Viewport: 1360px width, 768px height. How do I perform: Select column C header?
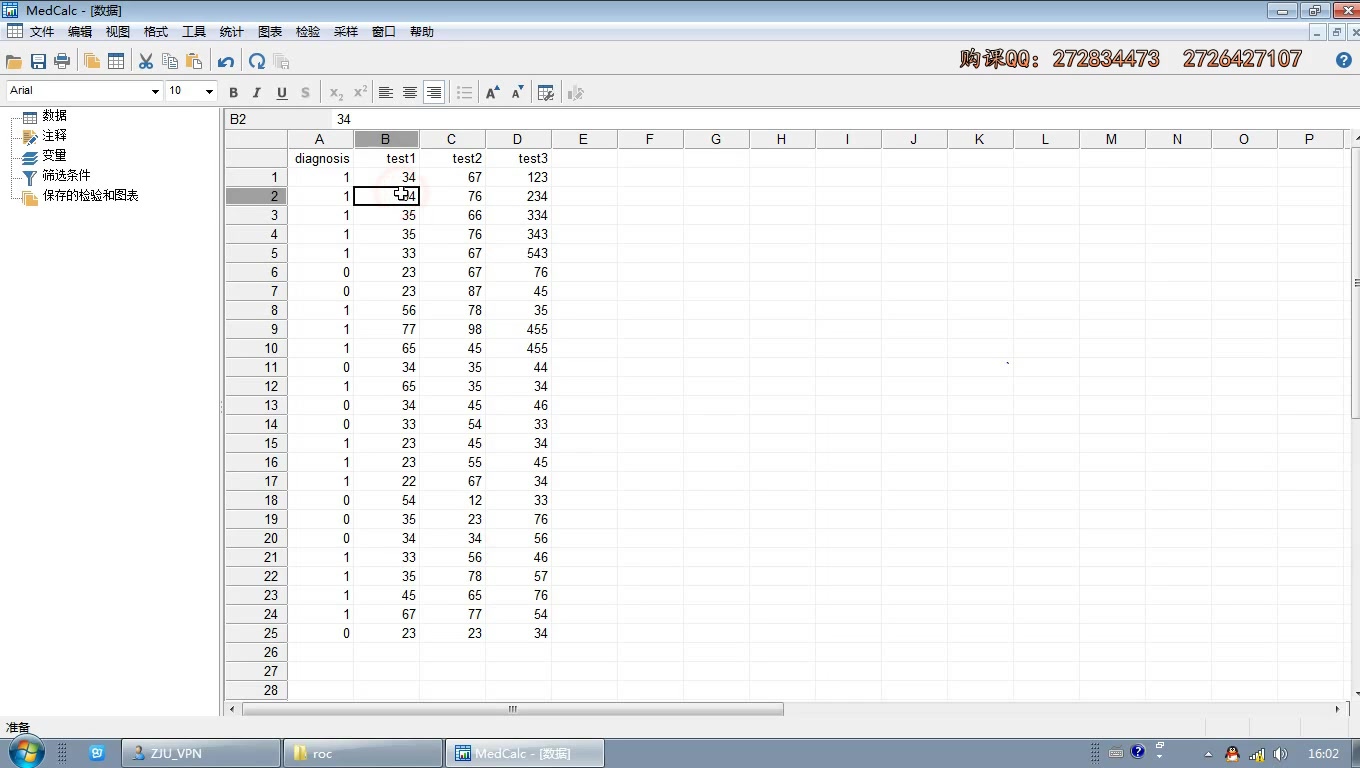click(x=452, y=139)
